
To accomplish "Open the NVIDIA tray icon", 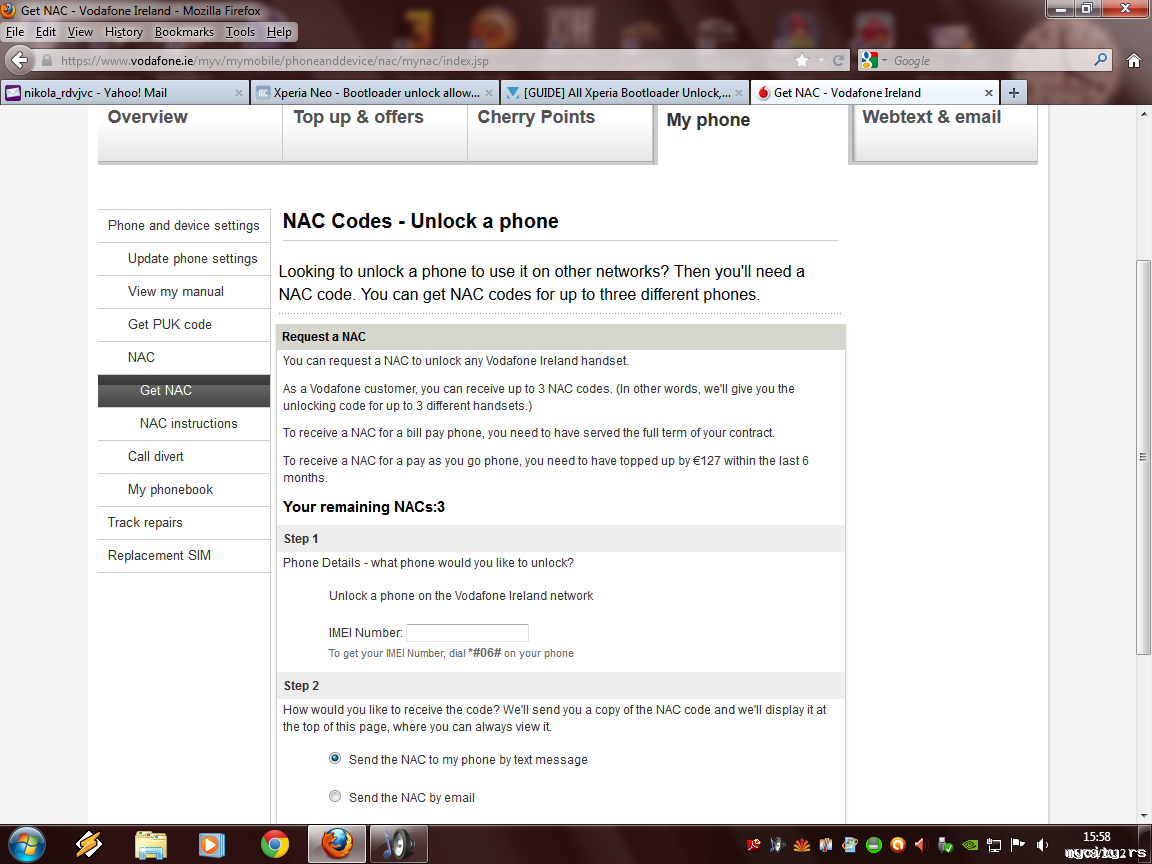I will coord(970,845).
